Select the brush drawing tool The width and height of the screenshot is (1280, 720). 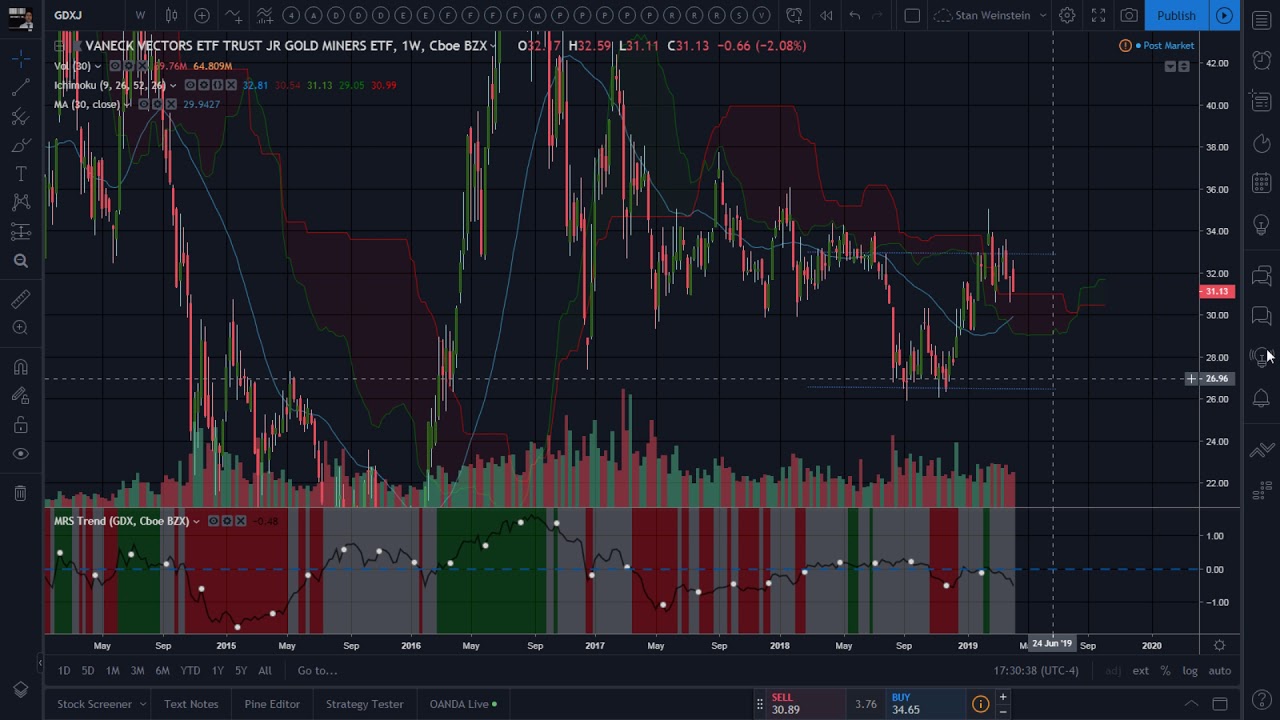pyautogui.click(x=20, y=146)
